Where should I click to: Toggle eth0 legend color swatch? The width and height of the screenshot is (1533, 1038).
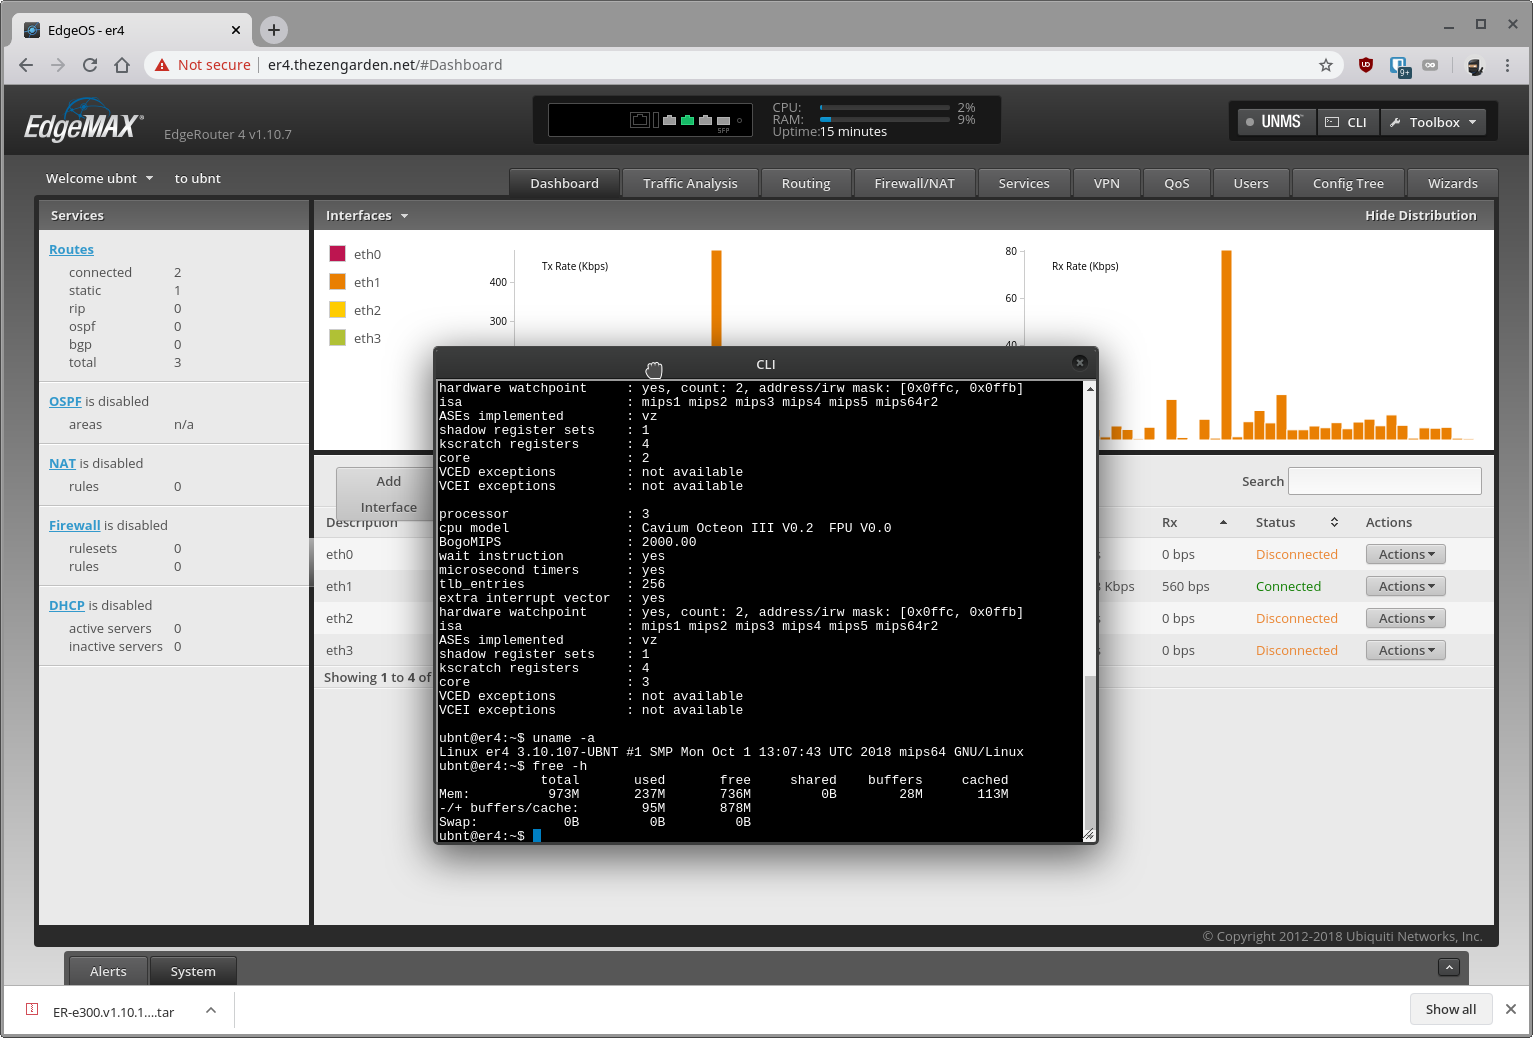[337, 254]
